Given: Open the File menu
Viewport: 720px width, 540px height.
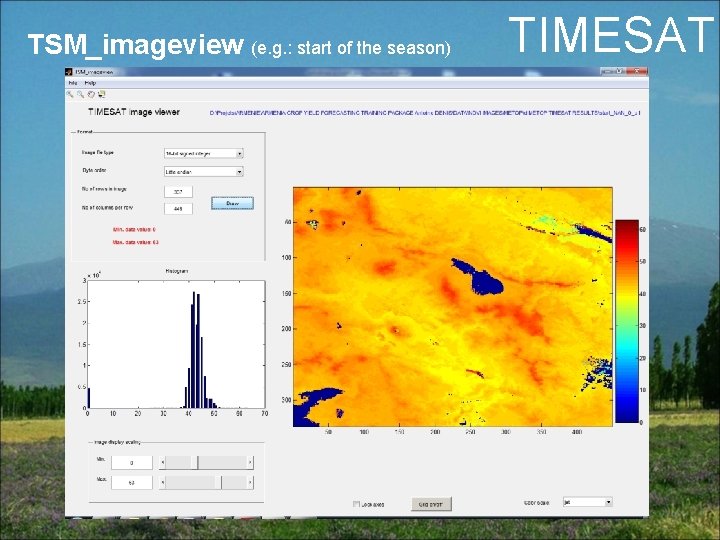Looking at the screenshot, I should tap(73, 83).
